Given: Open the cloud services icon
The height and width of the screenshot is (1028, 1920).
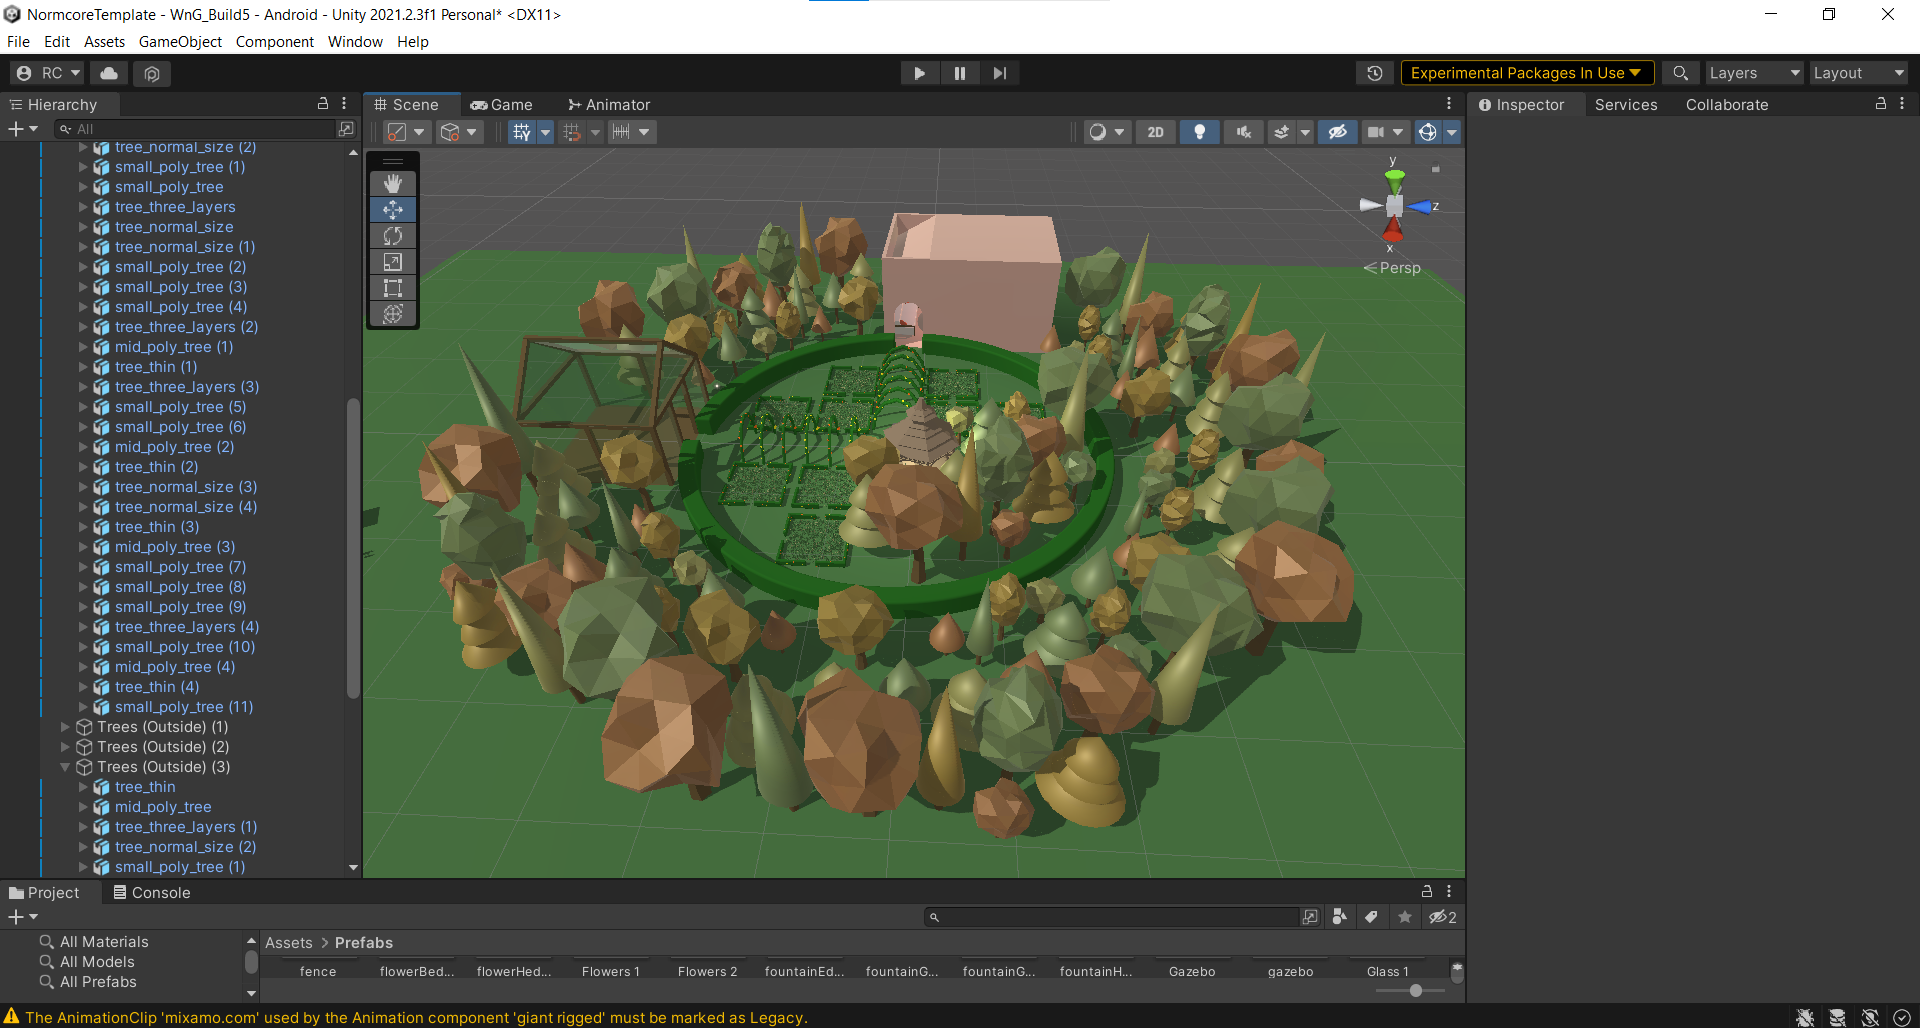Looking at the screenshot, I should [109, 73].
